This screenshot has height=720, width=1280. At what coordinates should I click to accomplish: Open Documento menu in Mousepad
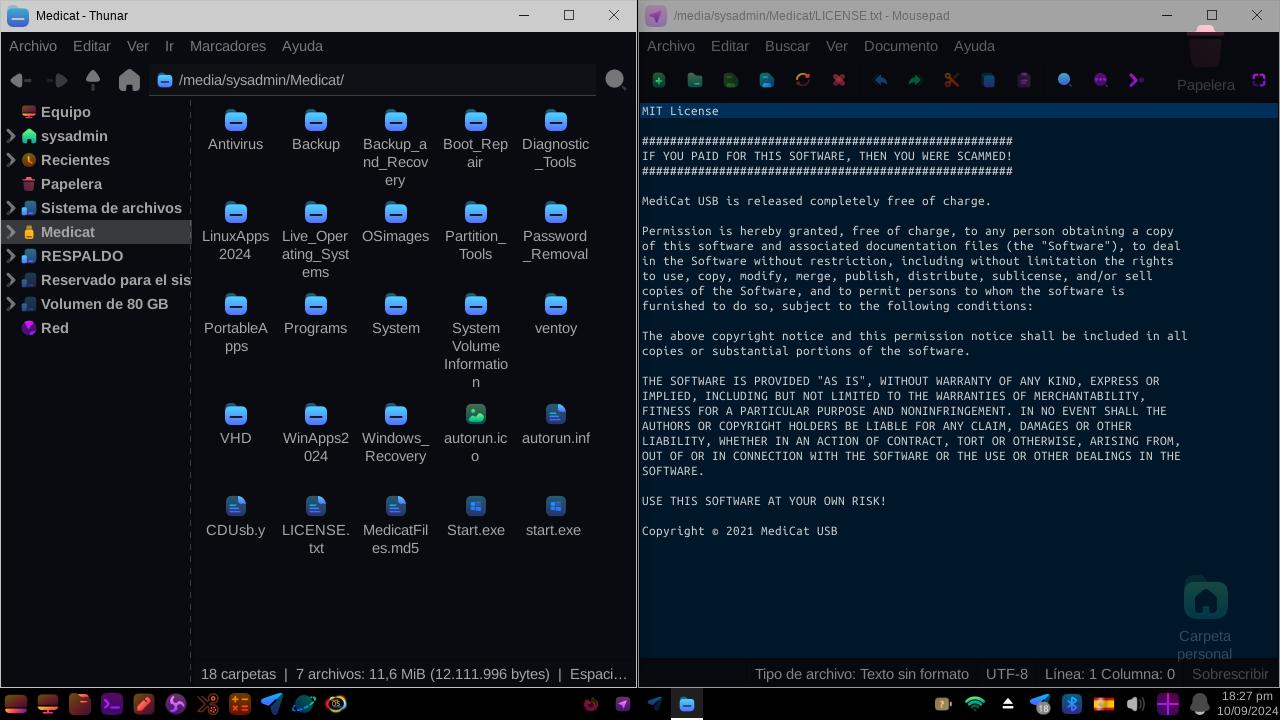pyautogui.click(x=901, y=46)
